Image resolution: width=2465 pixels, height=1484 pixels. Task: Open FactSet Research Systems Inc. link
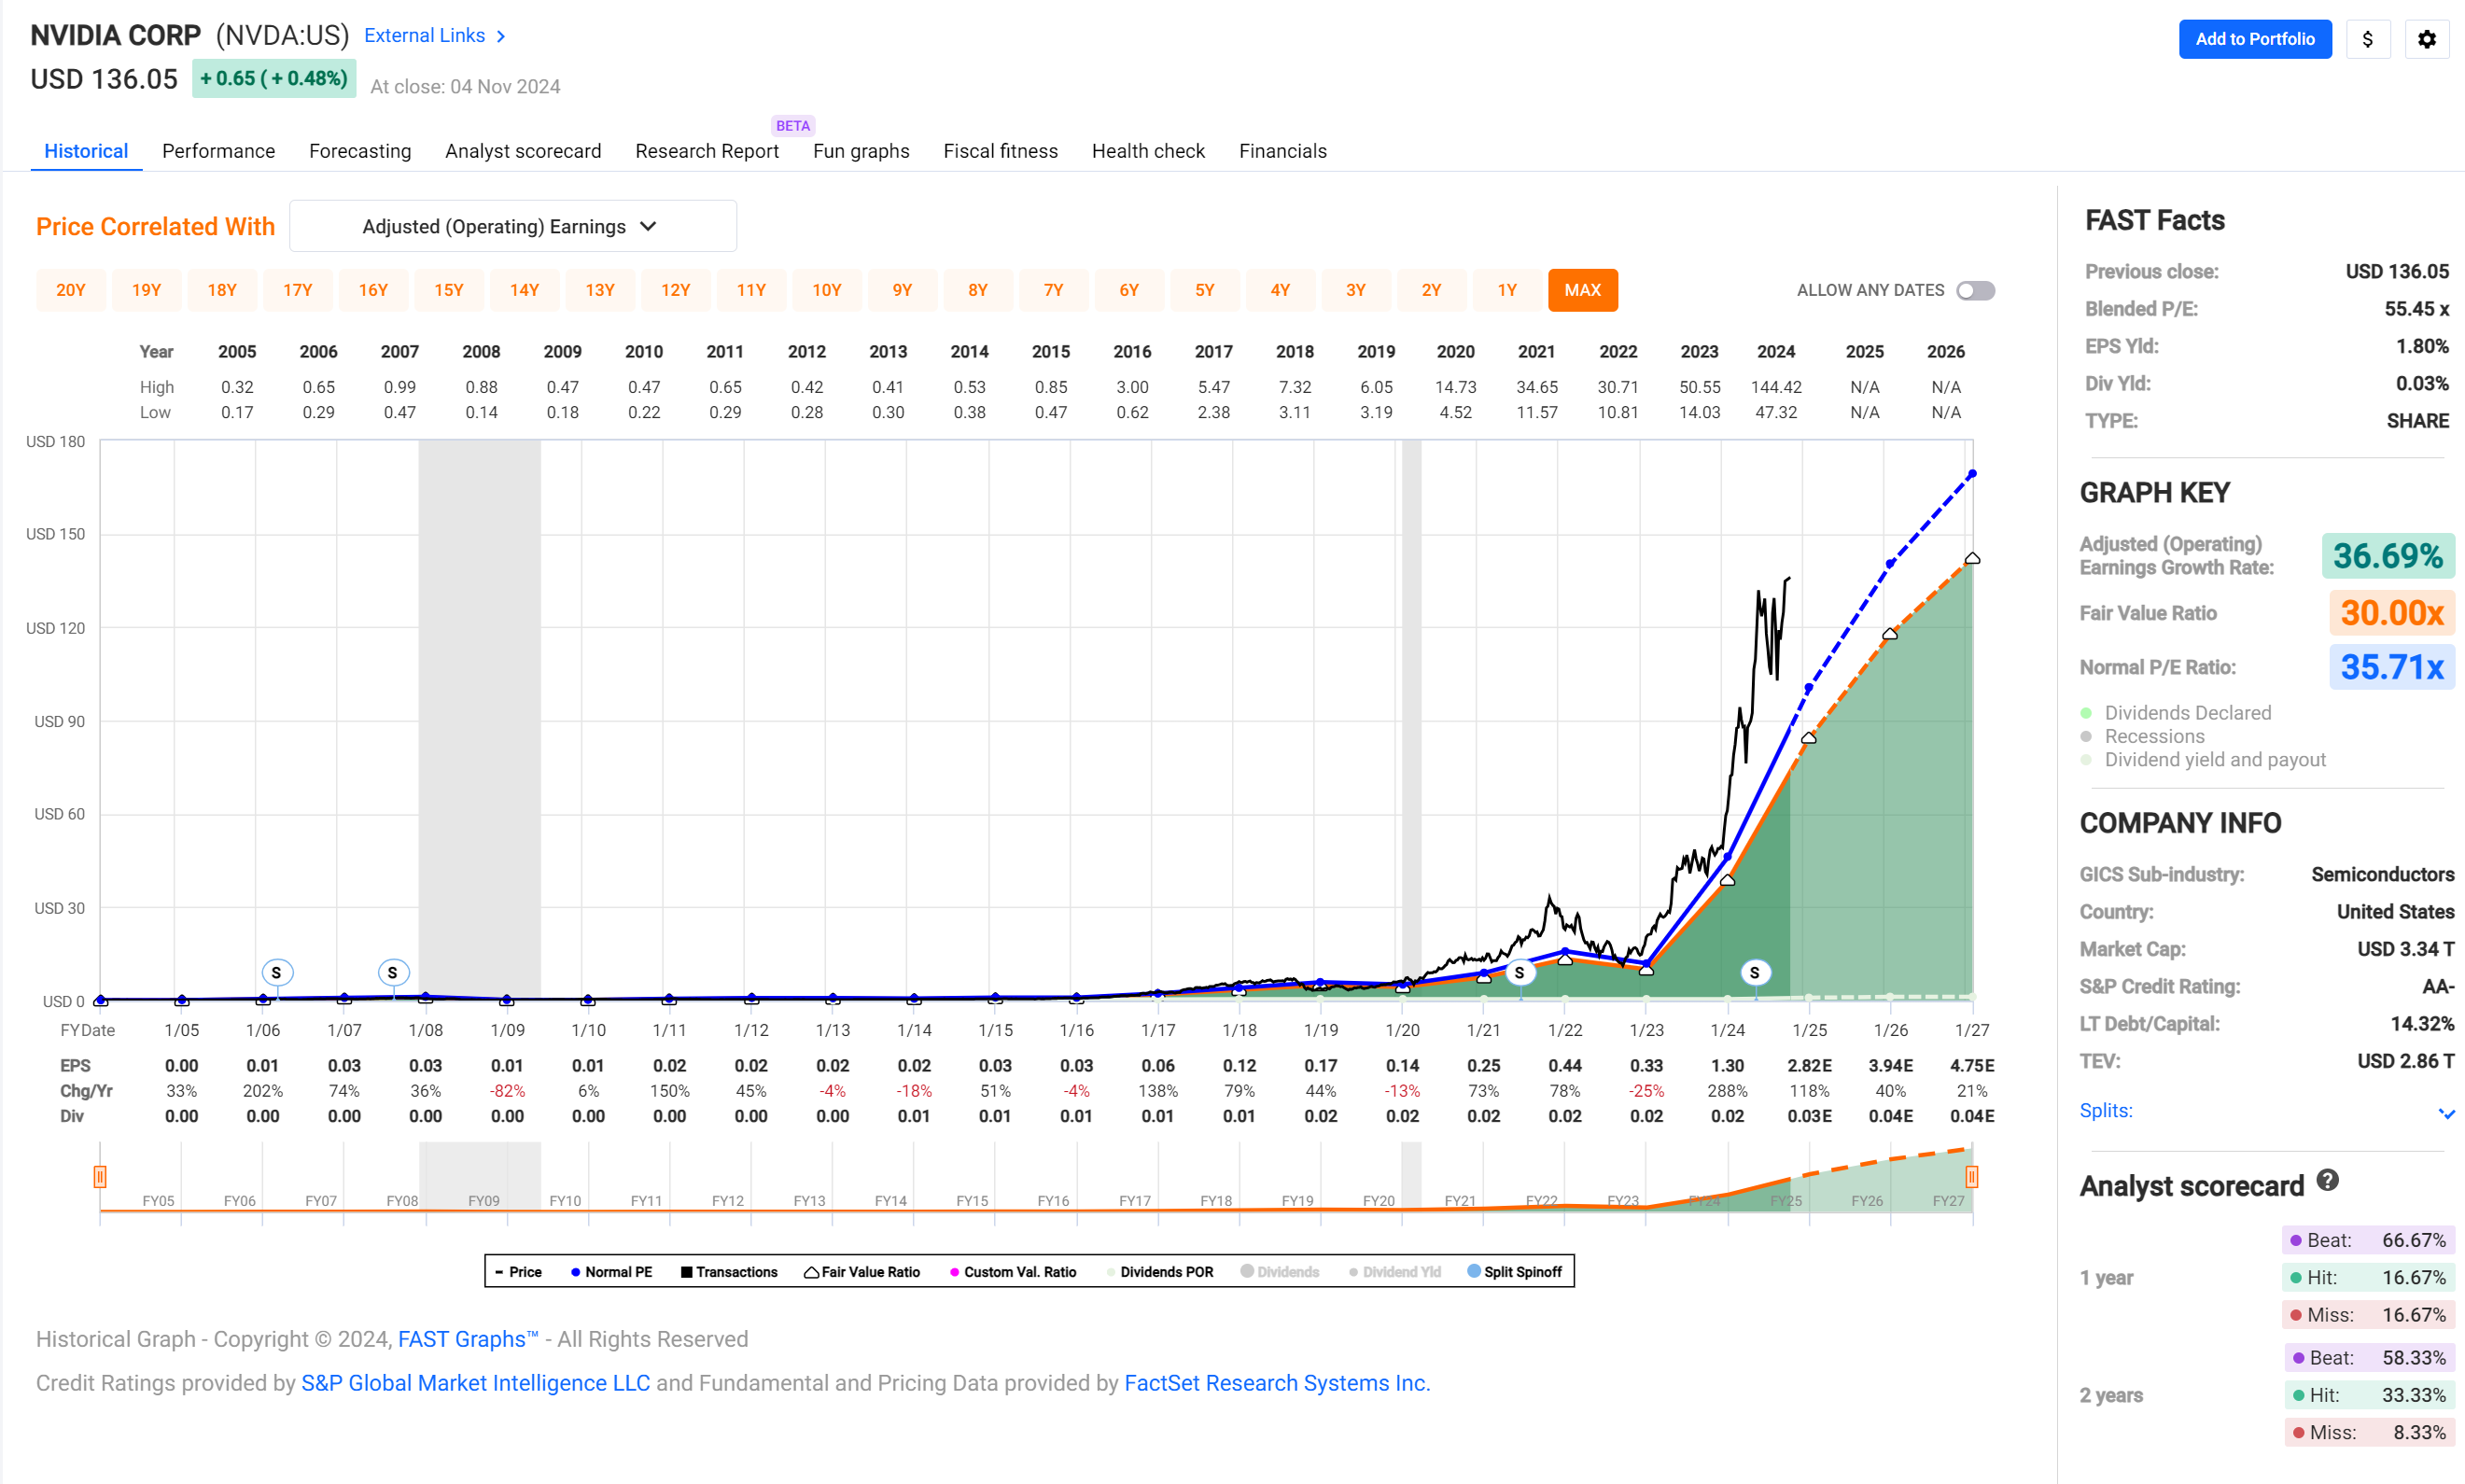(x=1277, y=1383)
